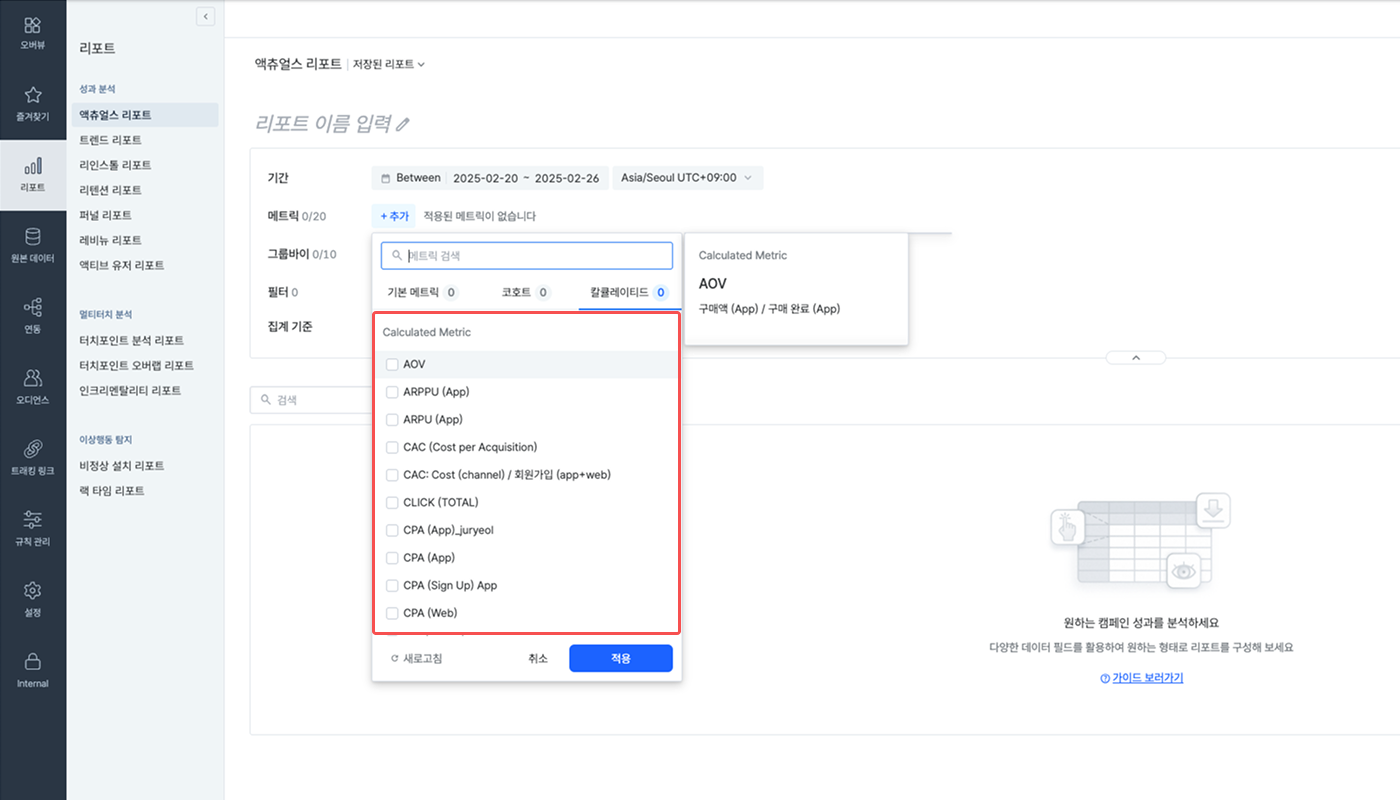Open the 즐겨찾기 star icon
Screen dimensions: 1400x800
(x=33, y=95)
